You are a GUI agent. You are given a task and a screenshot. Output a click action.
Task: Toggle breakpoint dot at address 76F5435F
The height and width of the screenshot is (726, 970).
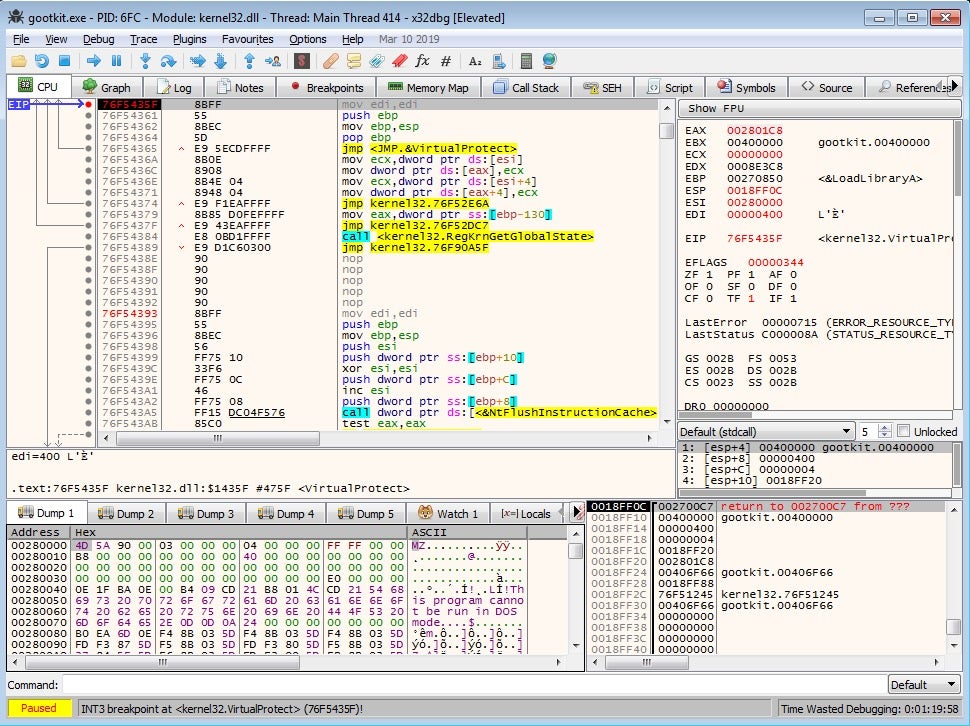click(89, 104)
